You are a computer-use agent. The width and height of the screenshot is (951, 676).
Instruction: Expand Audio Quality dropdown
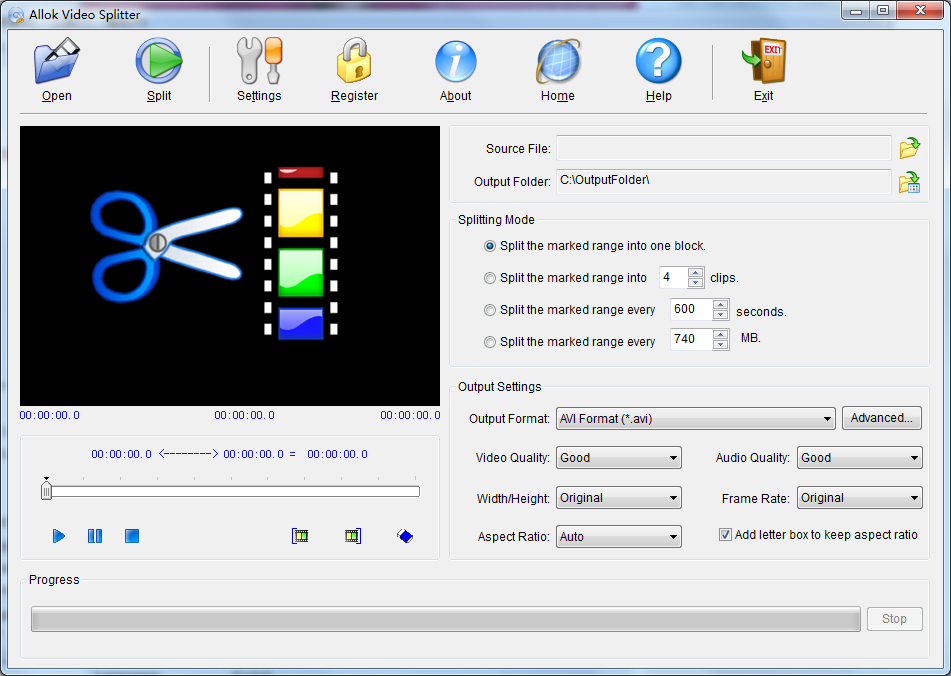click(859, 458)
